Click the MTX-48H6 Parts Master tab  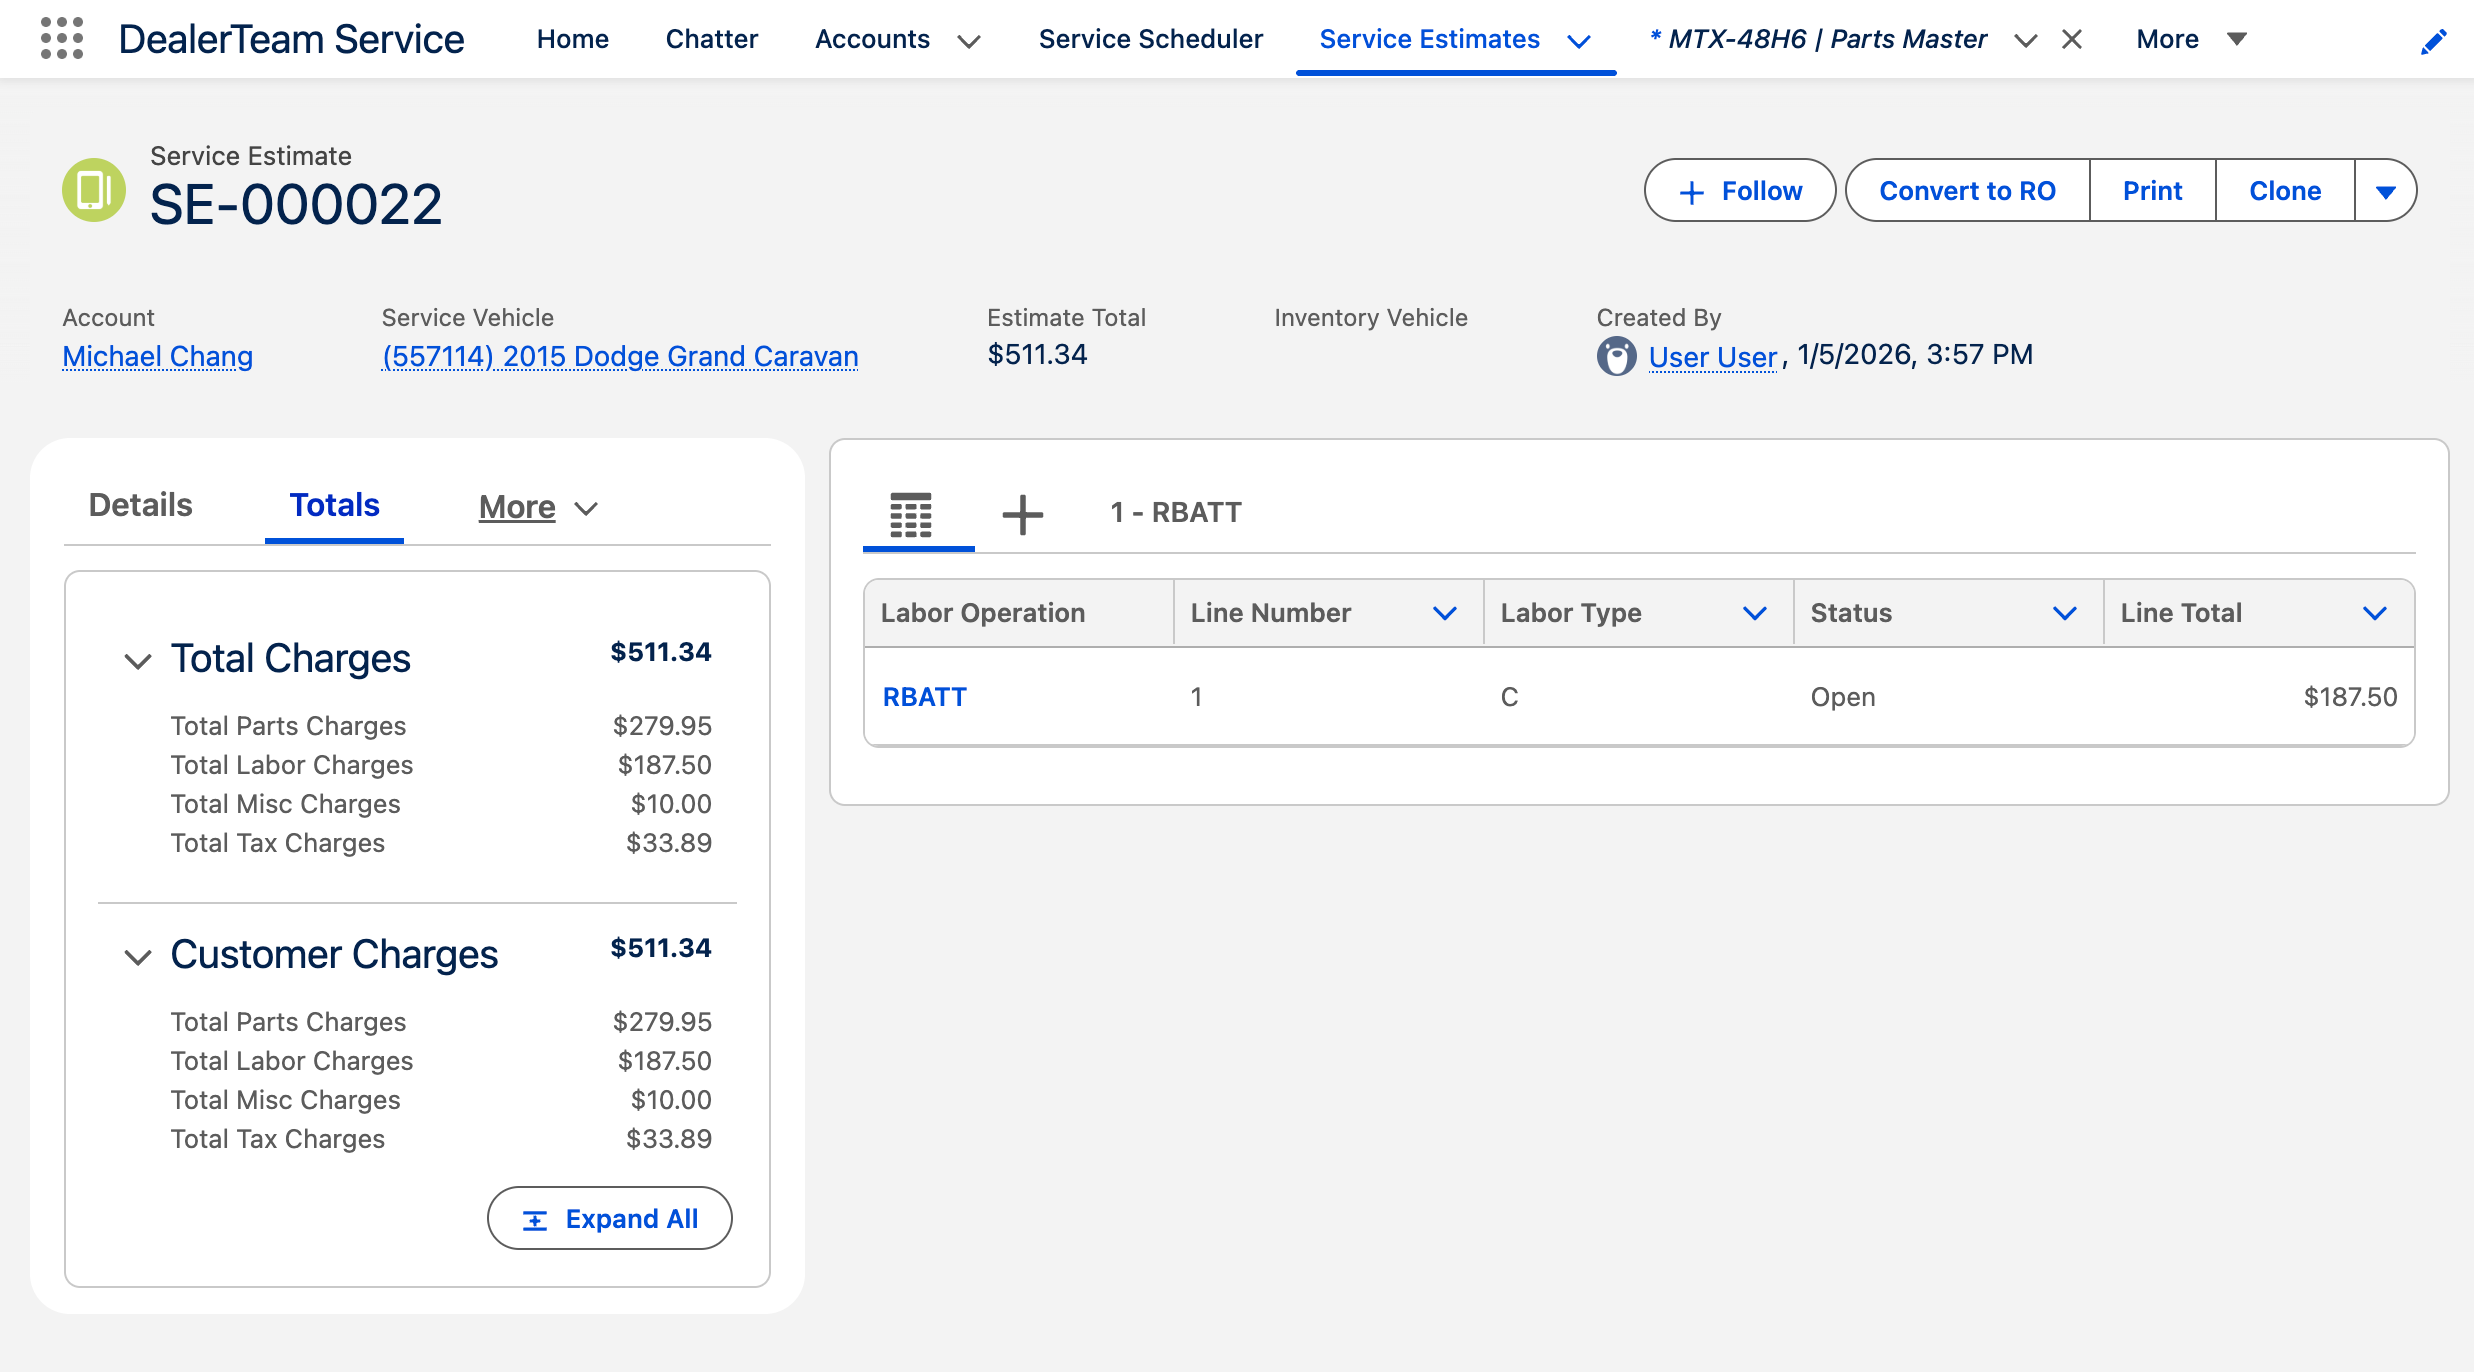click(1818, 39)
